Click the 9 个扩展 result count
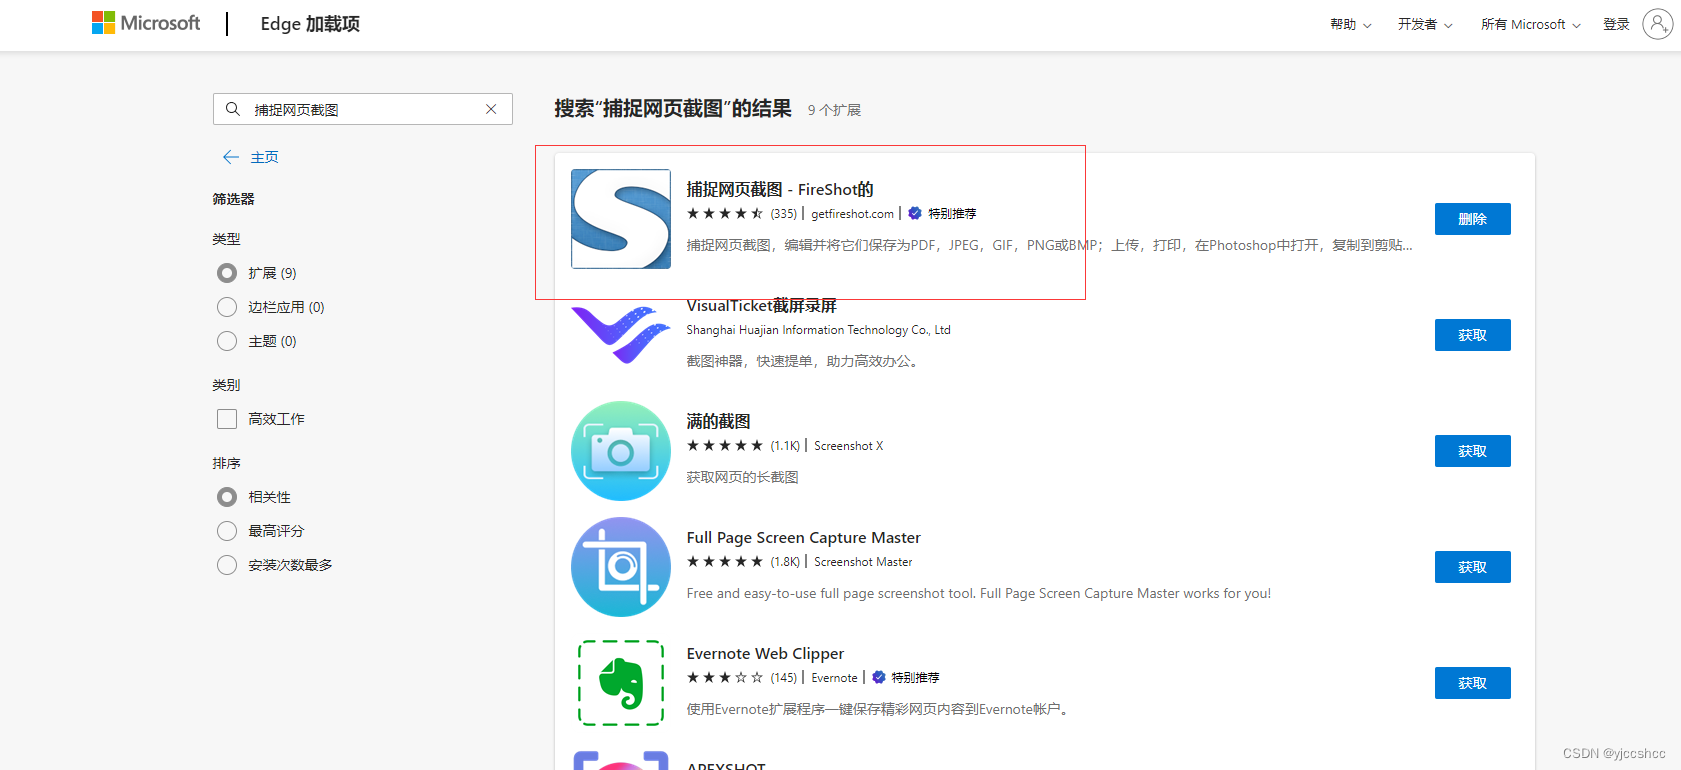 [x=834, y=110]
